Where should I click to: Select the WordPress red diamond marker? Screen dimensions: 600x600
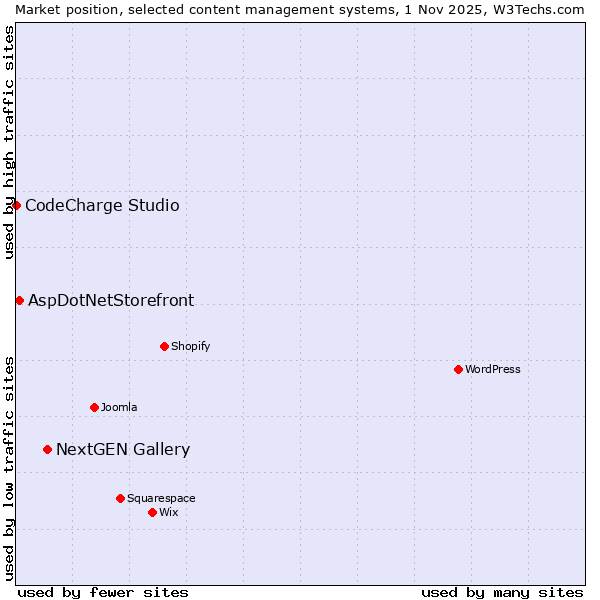458,369
